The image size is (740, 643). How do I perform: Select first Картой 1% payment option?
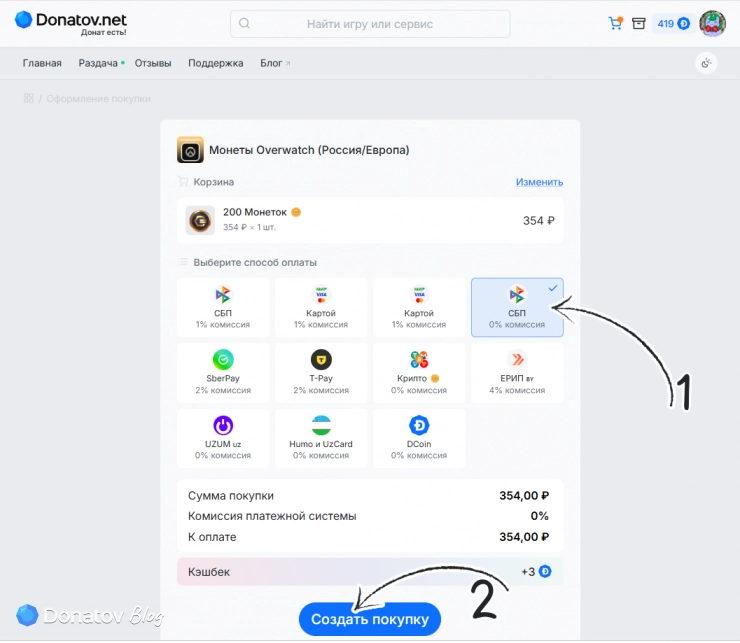point(321,307)
